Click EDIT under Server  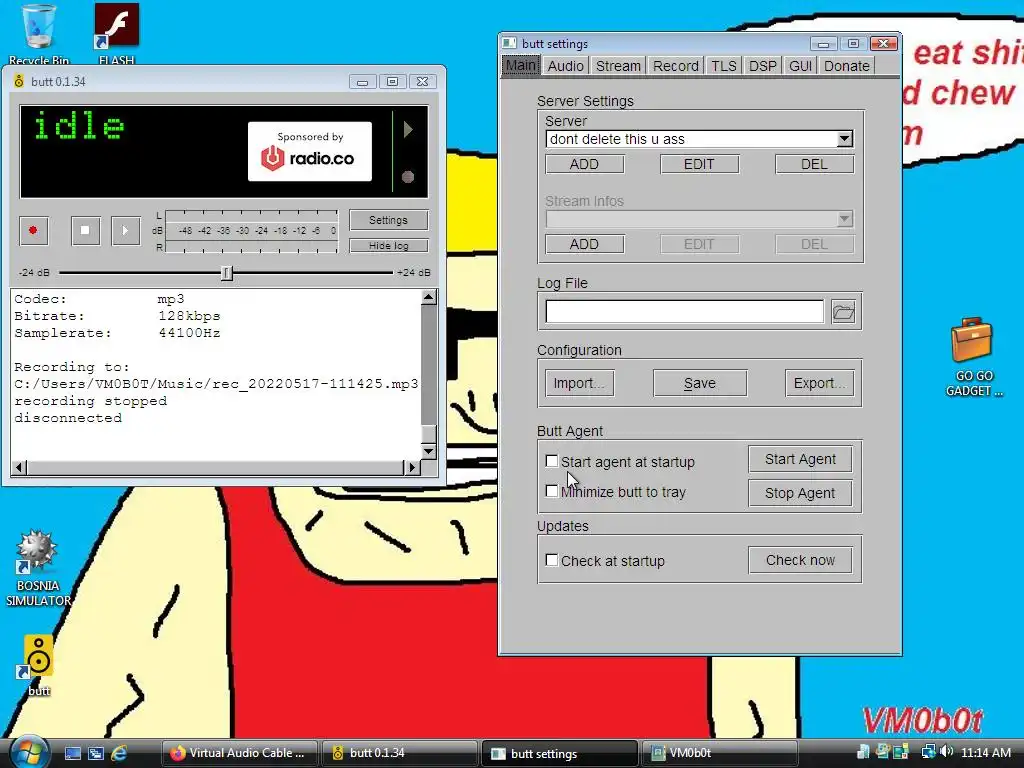[699, 164]
